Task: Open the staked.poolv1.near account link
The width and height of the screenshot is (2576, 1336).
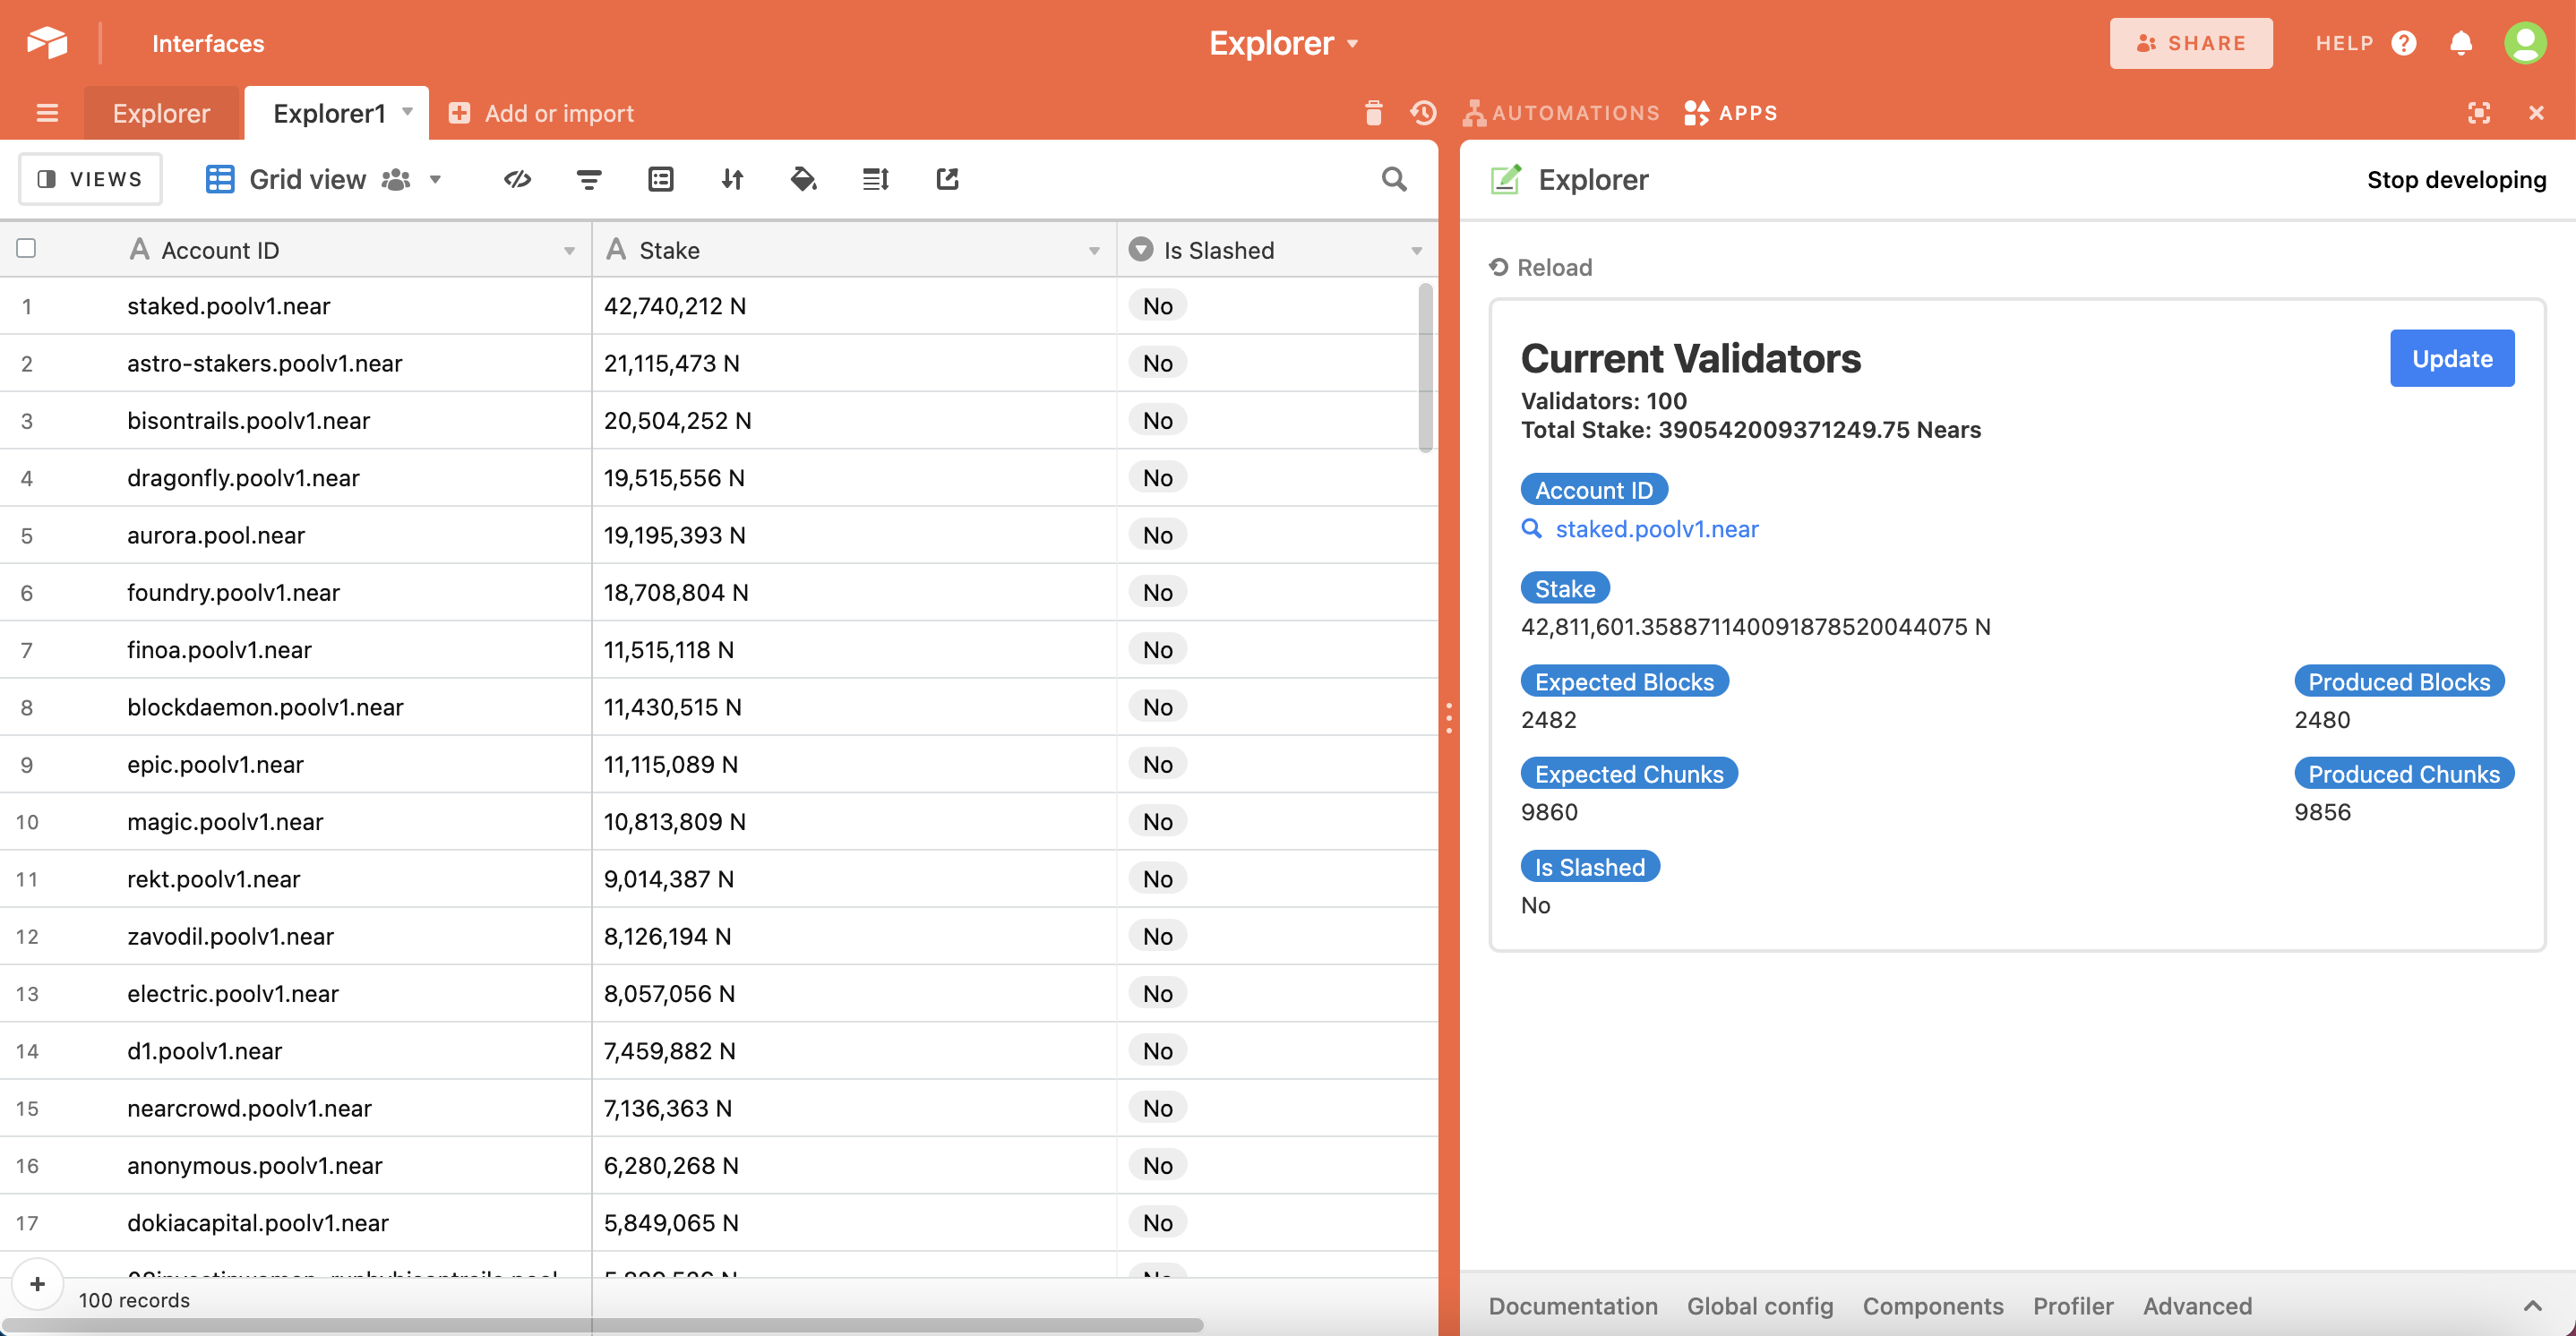Action: coord(1656,528)
